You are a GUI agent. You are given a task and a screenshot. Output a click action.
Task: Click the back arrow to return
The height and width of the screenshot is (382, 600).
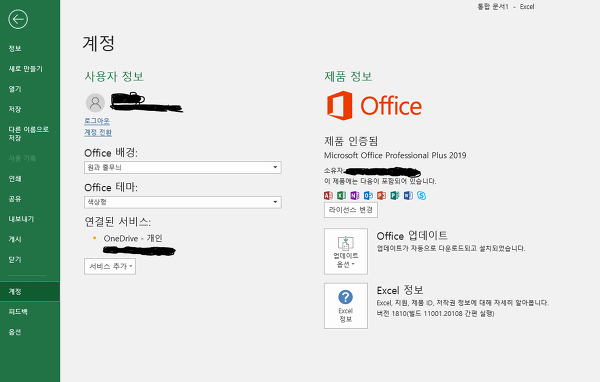[x=18, y=19]
